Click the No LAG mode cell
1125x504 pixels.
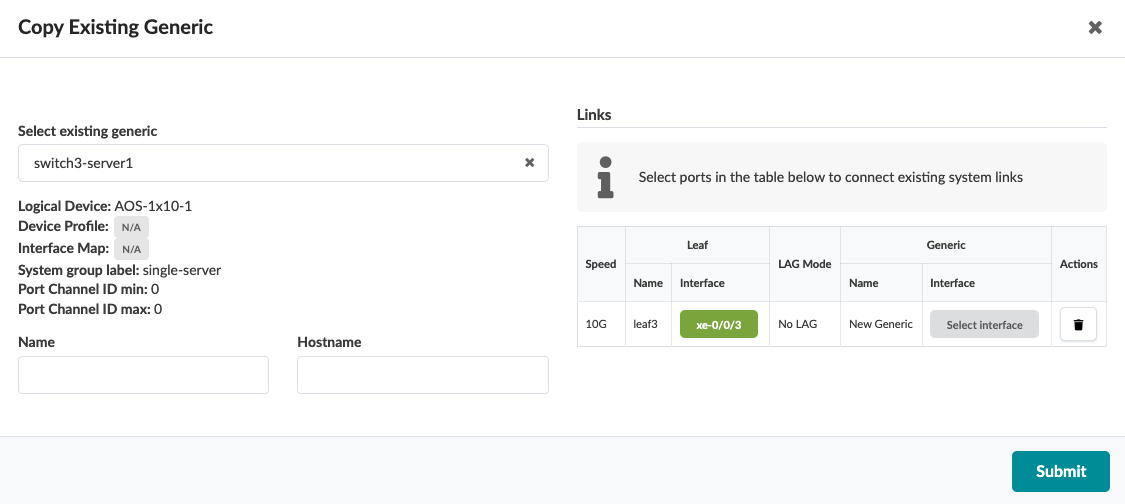tap(799, 325)
